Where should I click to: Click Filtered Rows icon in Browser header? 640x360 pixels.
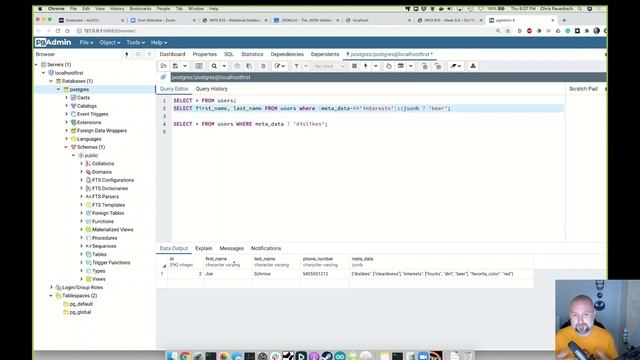coord(149,54)
